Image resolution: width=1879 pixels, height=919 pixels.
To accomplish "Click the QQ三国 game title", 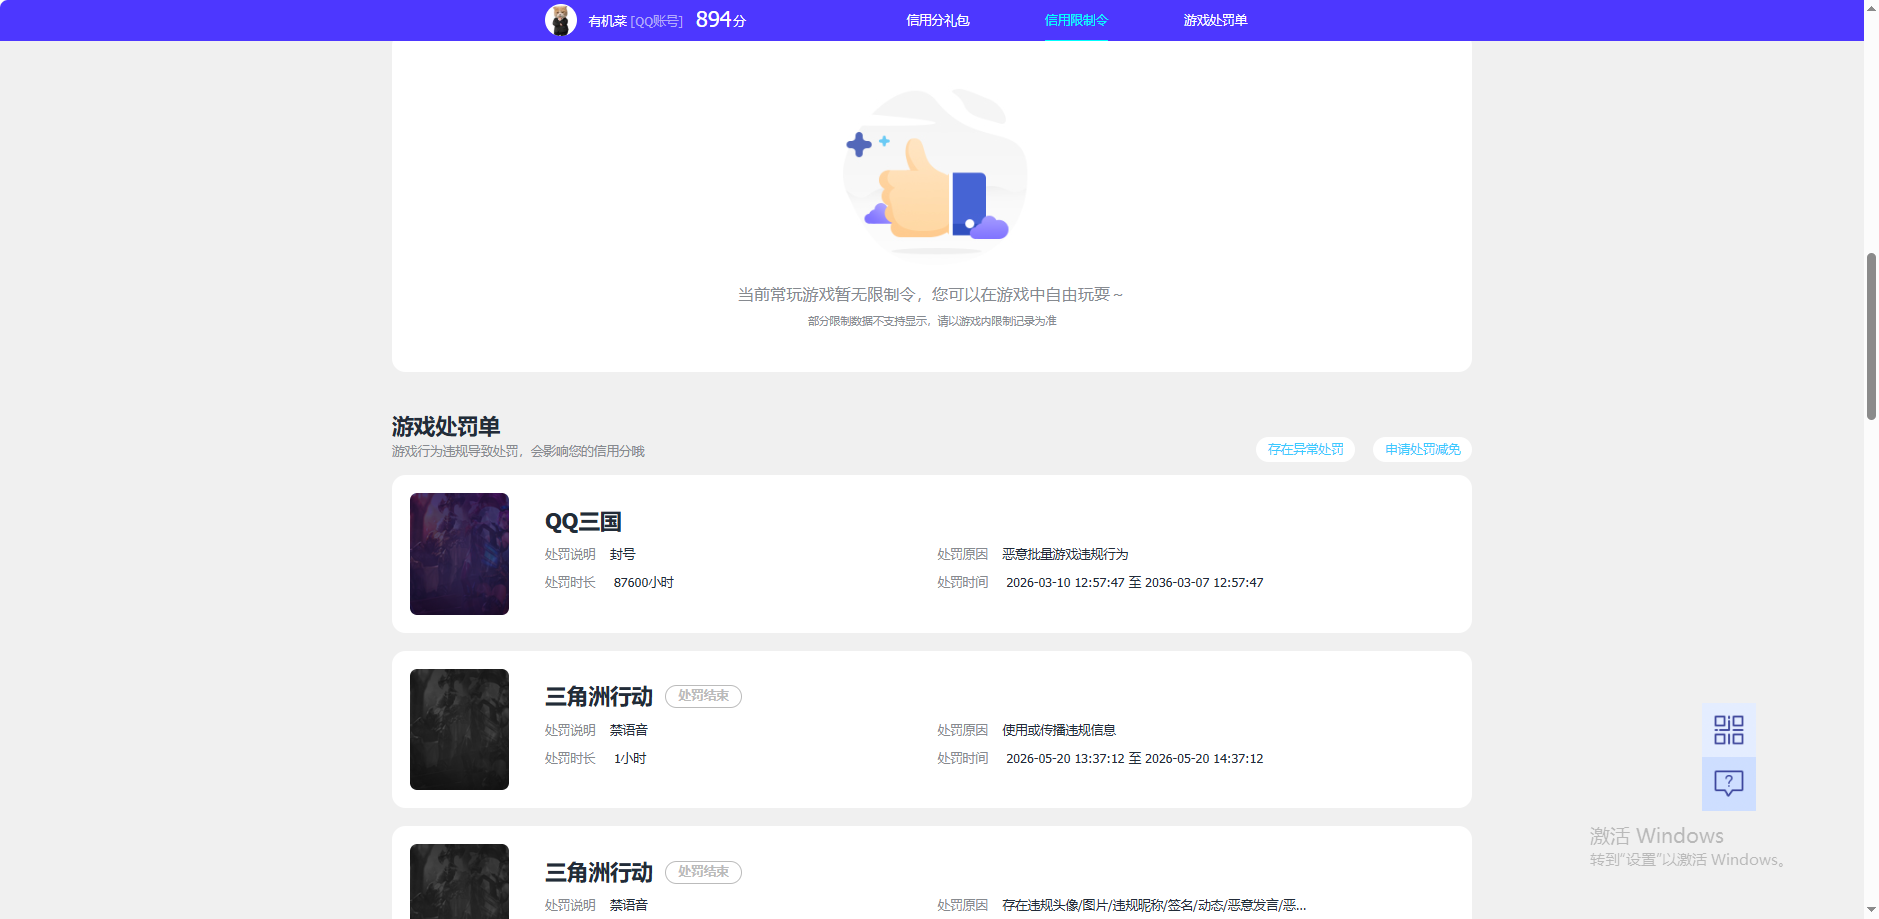I will click(583, 522).
